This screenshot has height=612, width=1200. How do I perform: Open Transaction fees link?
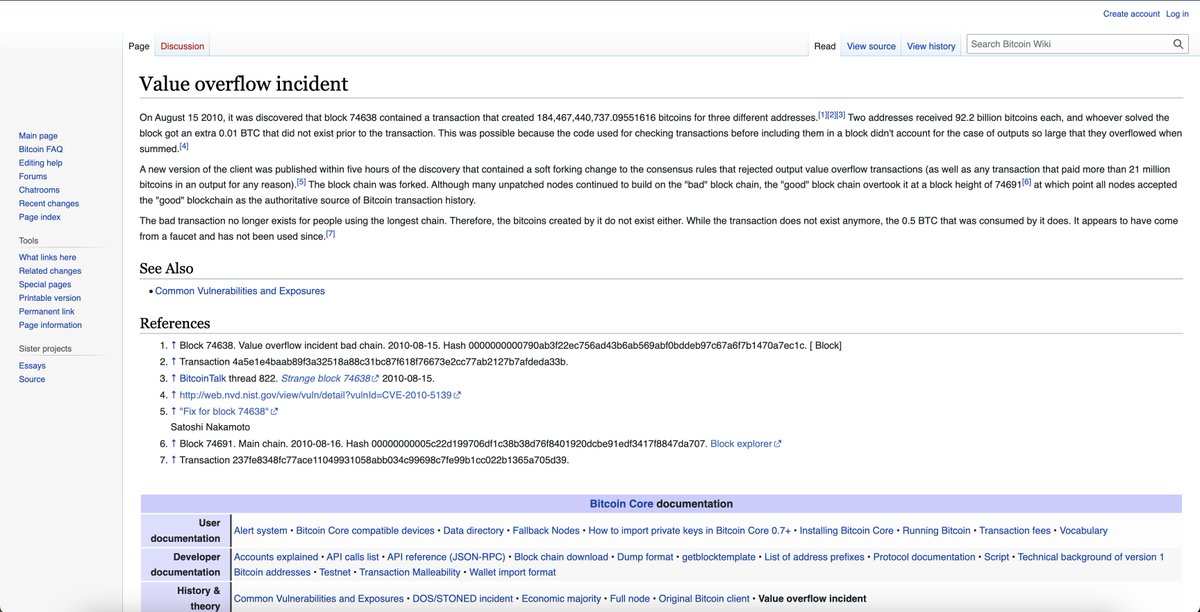1015,530
